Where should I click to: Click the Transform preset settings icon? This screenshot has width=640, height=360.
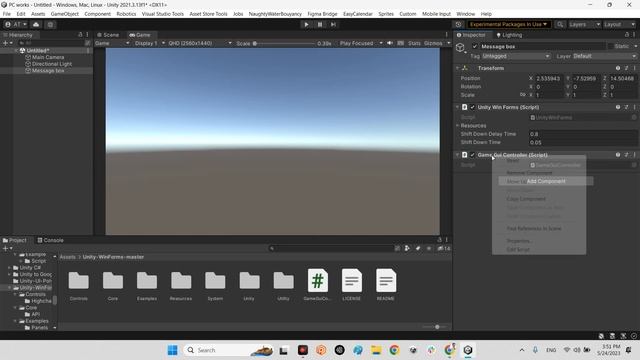tap(626, 68)
